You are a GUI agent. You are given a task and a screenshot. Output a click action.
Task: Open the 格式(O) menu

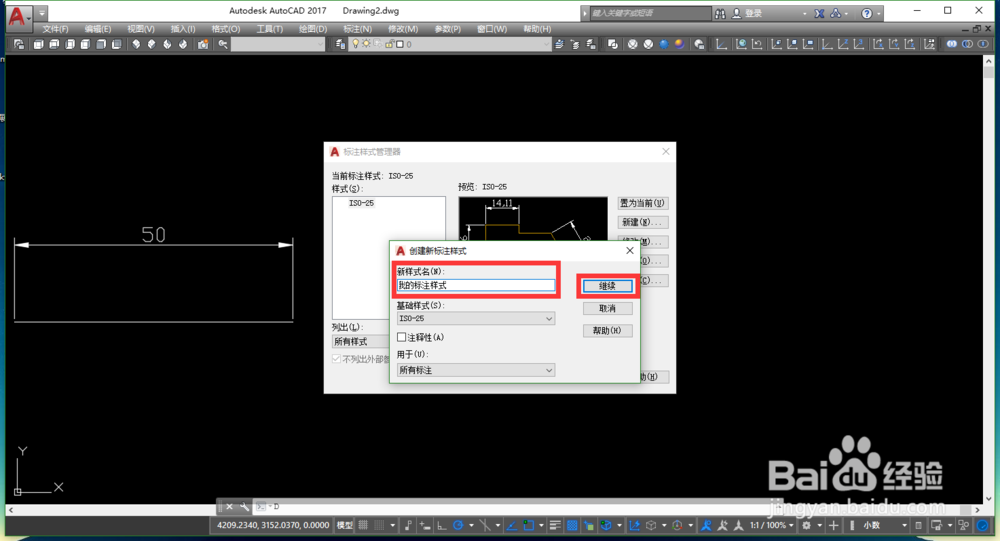point(226,29)
